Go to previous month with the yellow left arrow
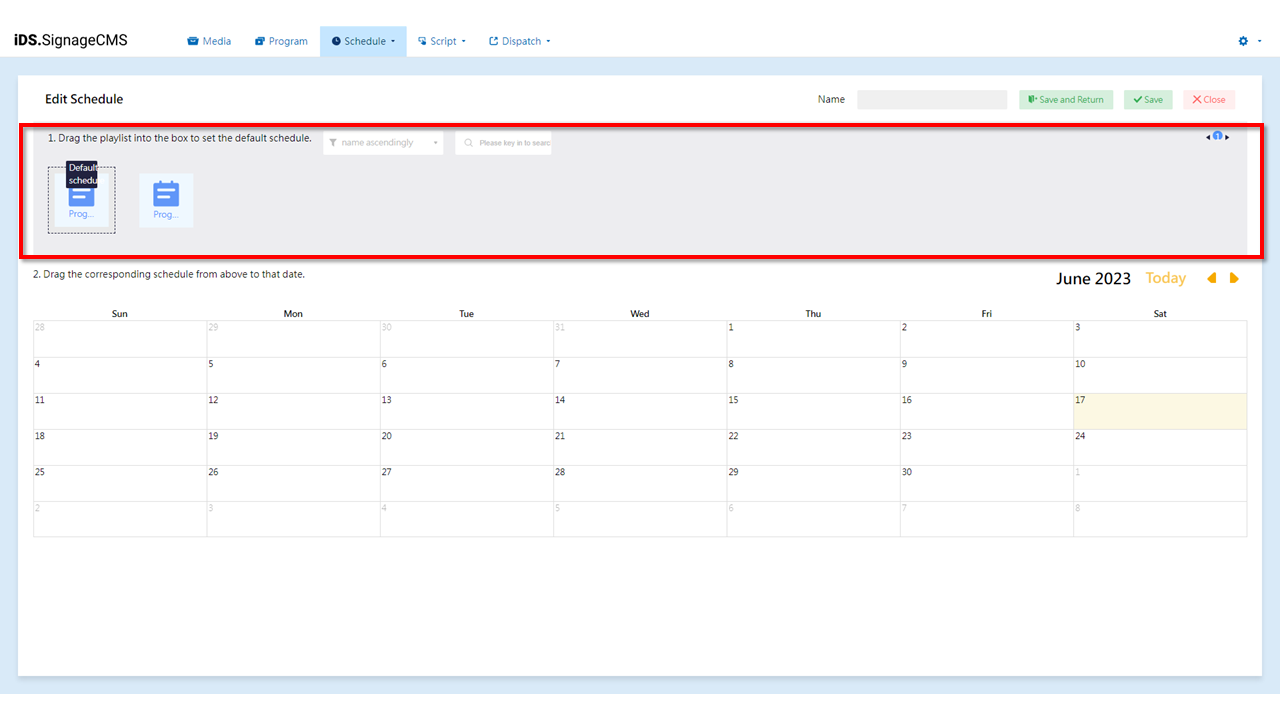The image size is (1280, 720). pos(1211,278)
